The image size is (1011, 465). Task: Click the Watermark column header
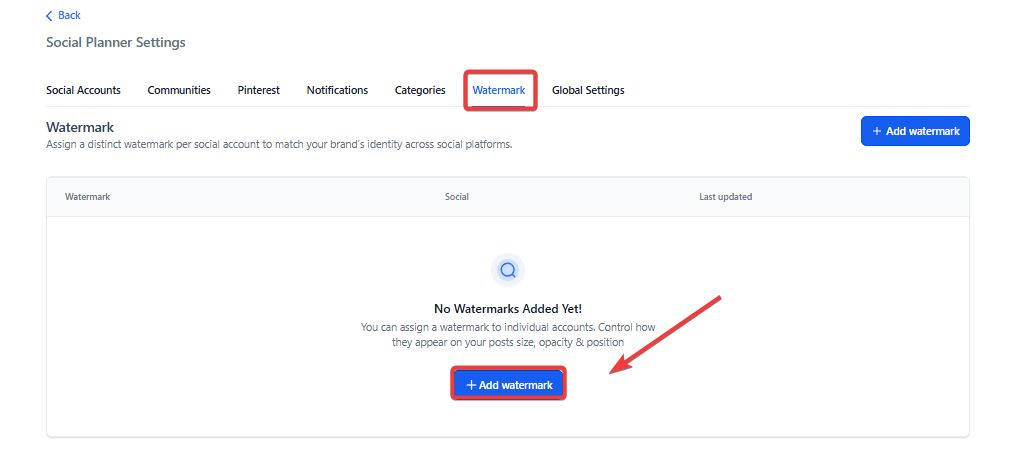[87, 197]
